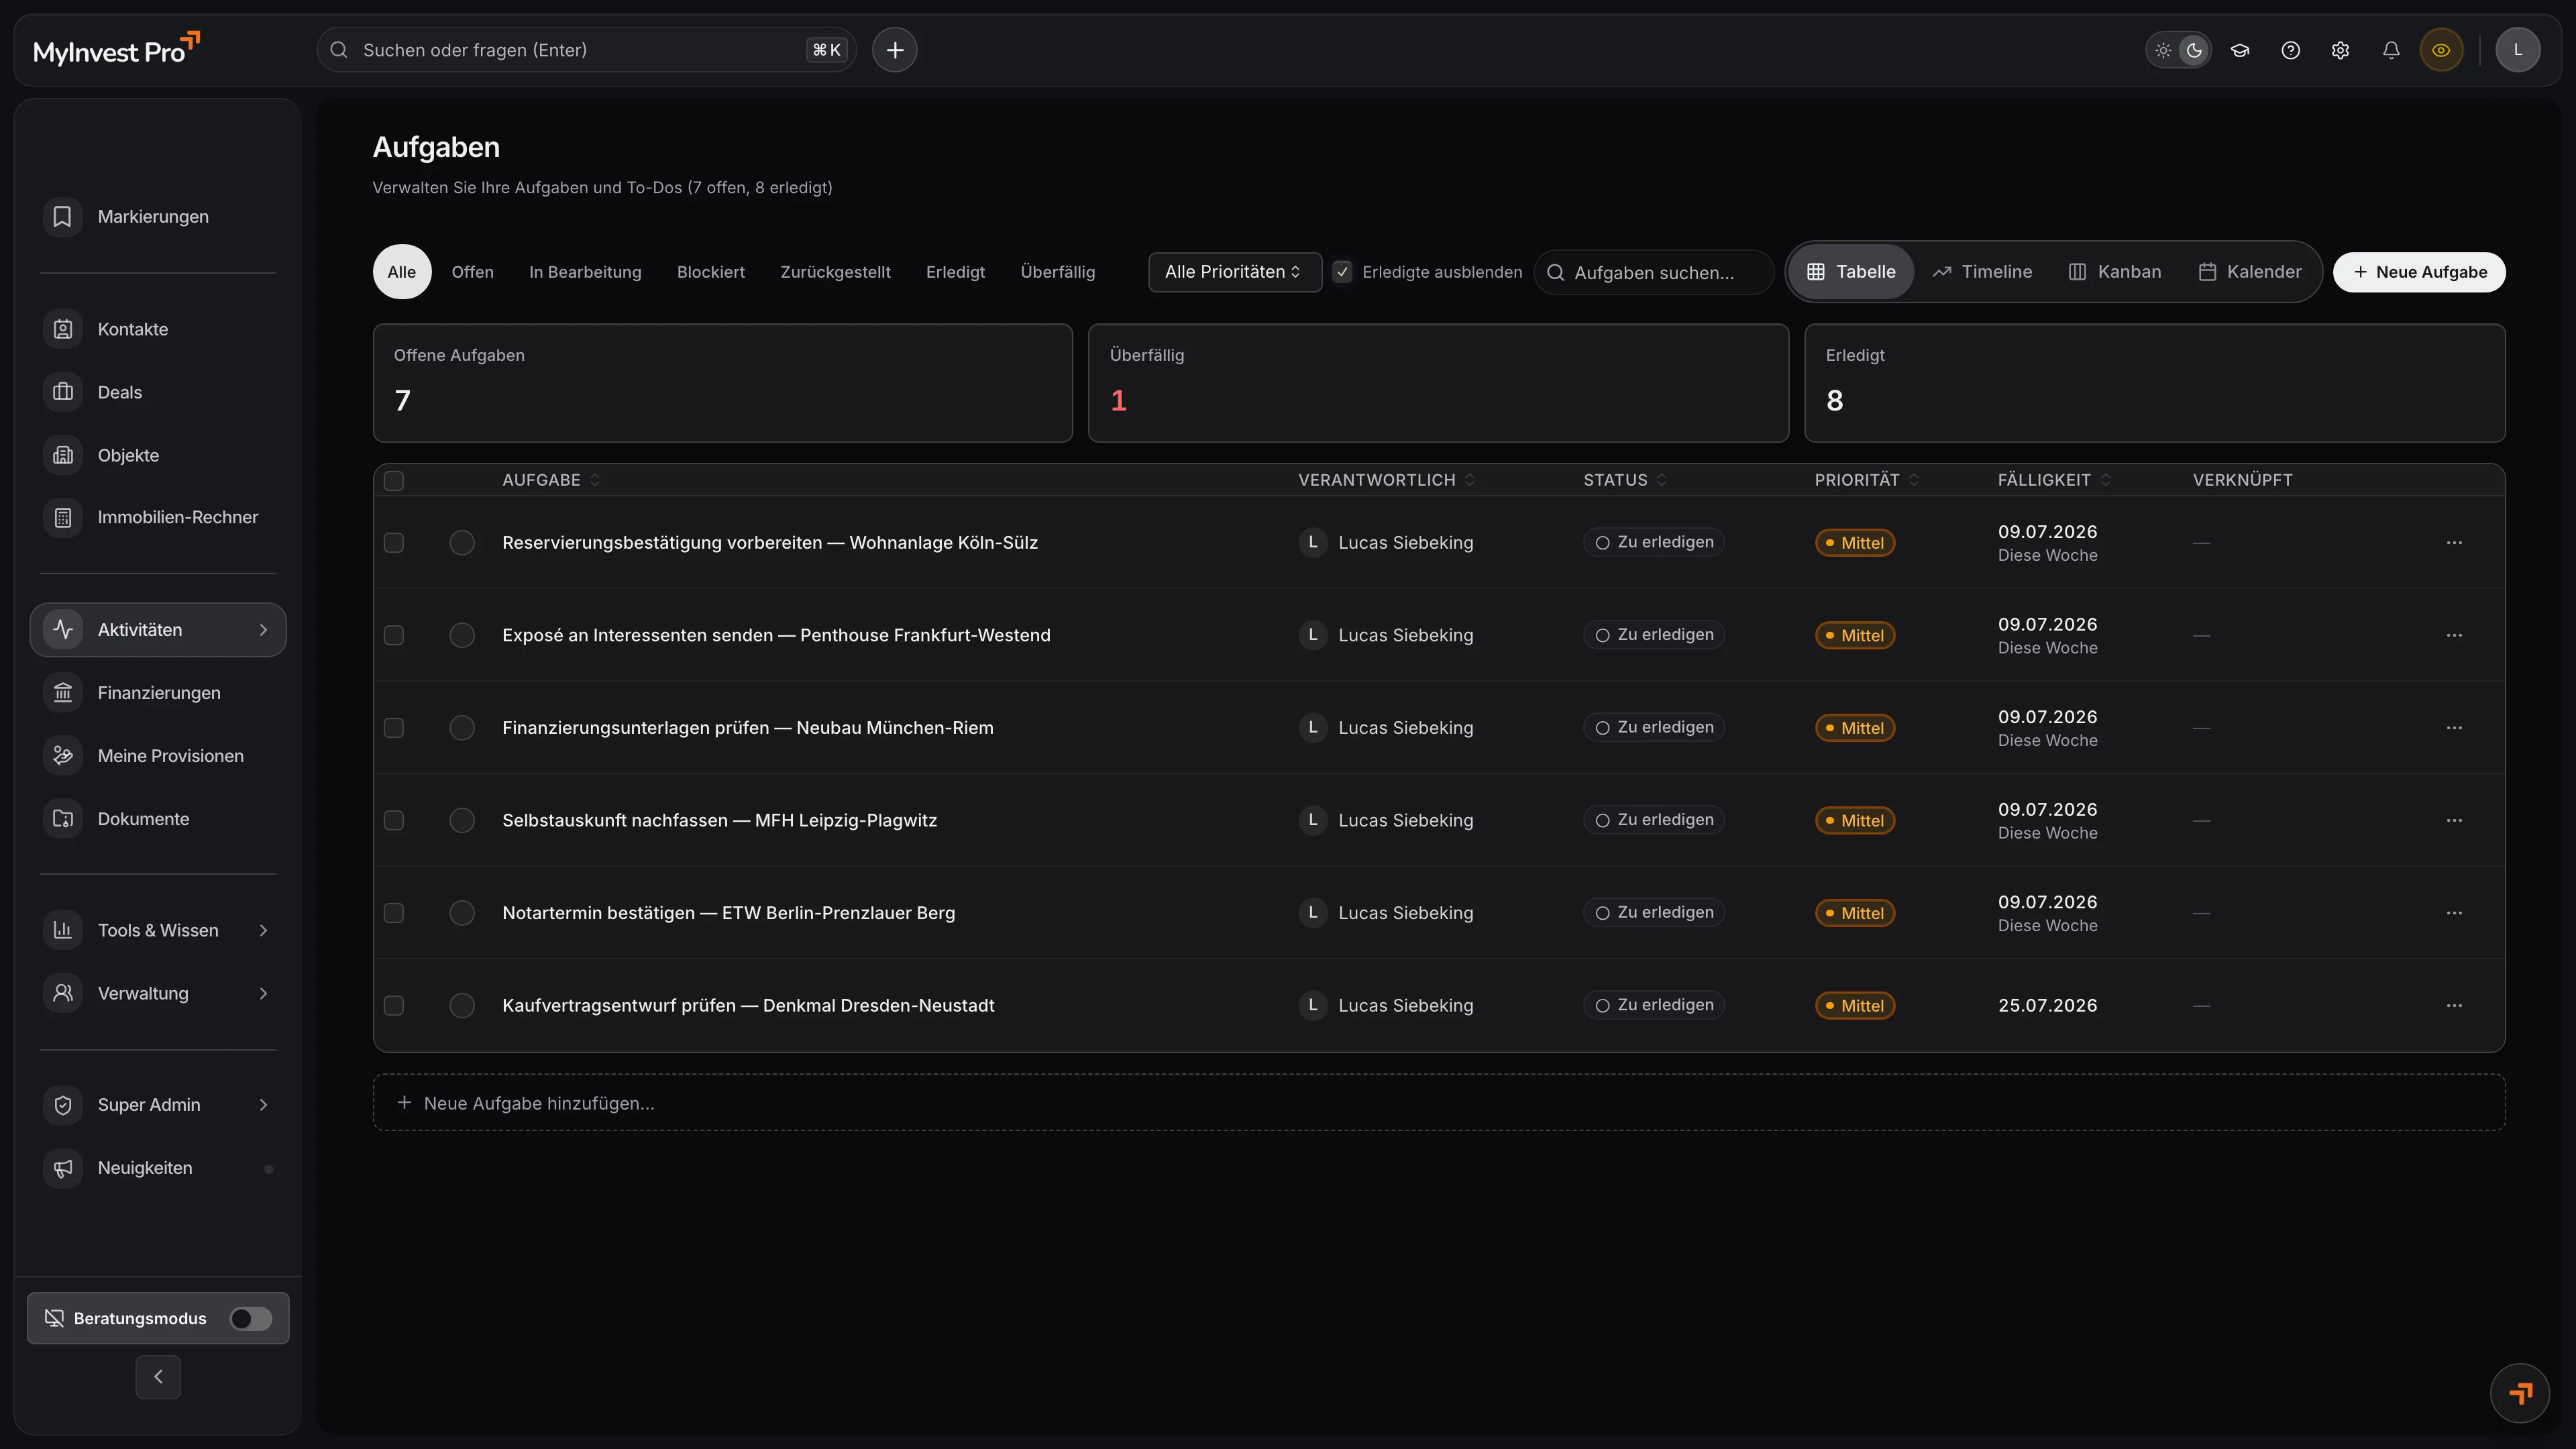Open notifications bell icon
2576x1449 pixels.
click(2391, 50)
